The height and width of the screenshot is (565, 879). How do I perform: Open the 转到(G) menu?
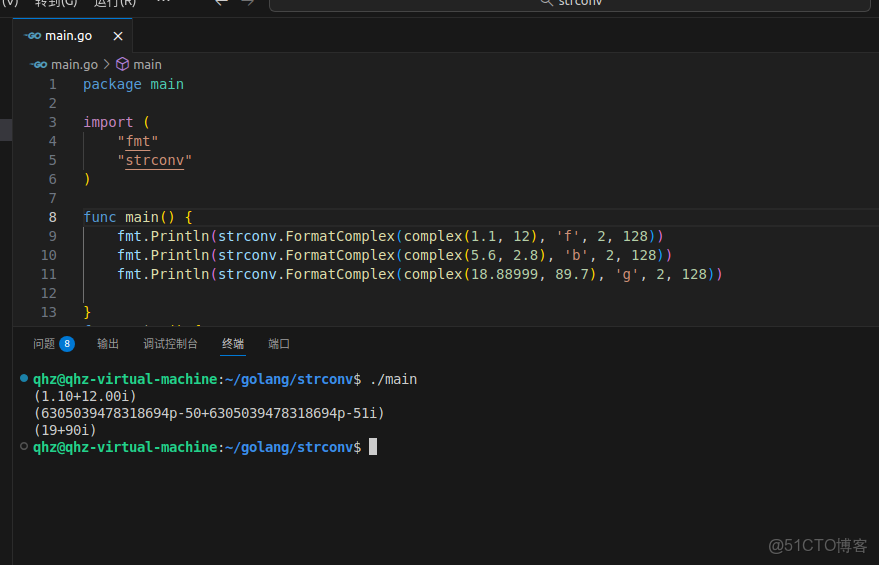pos(54,3)
